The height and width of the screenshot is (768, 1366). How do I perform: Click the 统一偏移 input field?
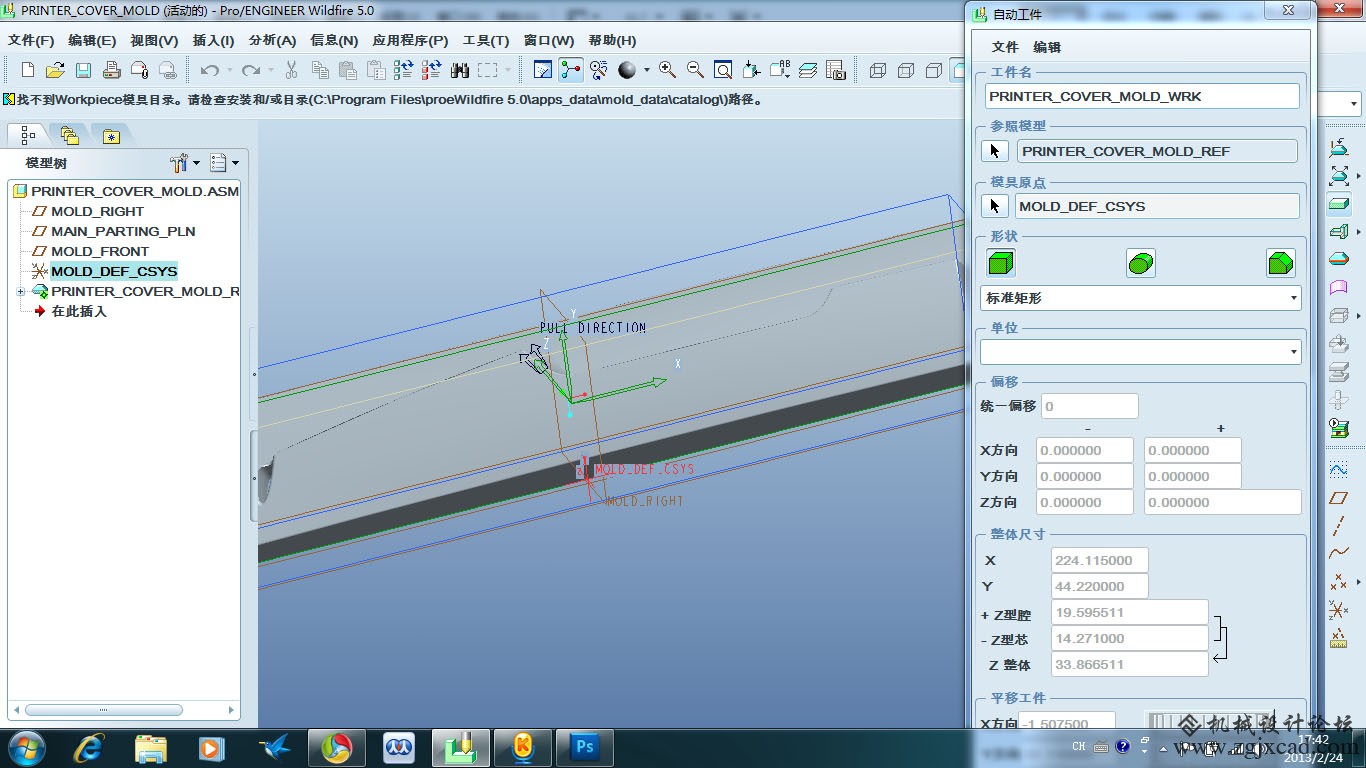click(x=1090, y=406)
